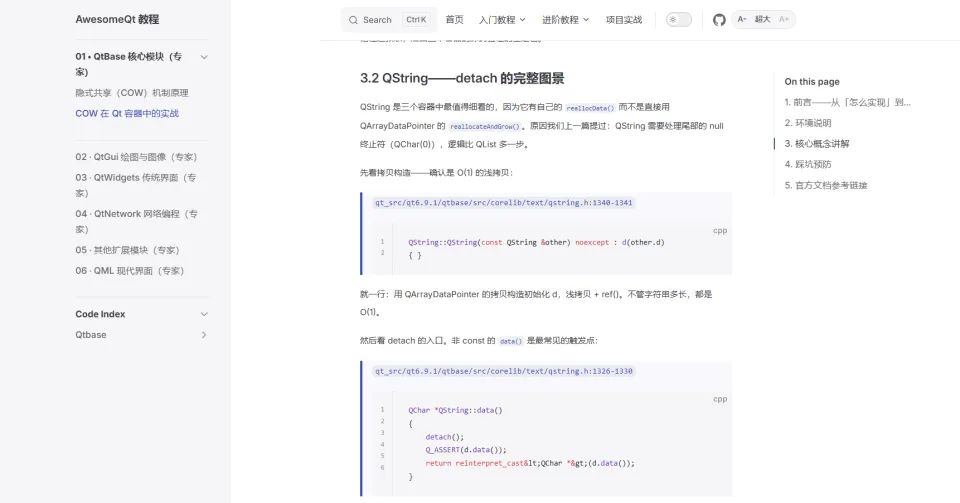The image size is (960, 503).
Task: Open COW 在 Qt 容器中的实战 page
Action: 127,113
